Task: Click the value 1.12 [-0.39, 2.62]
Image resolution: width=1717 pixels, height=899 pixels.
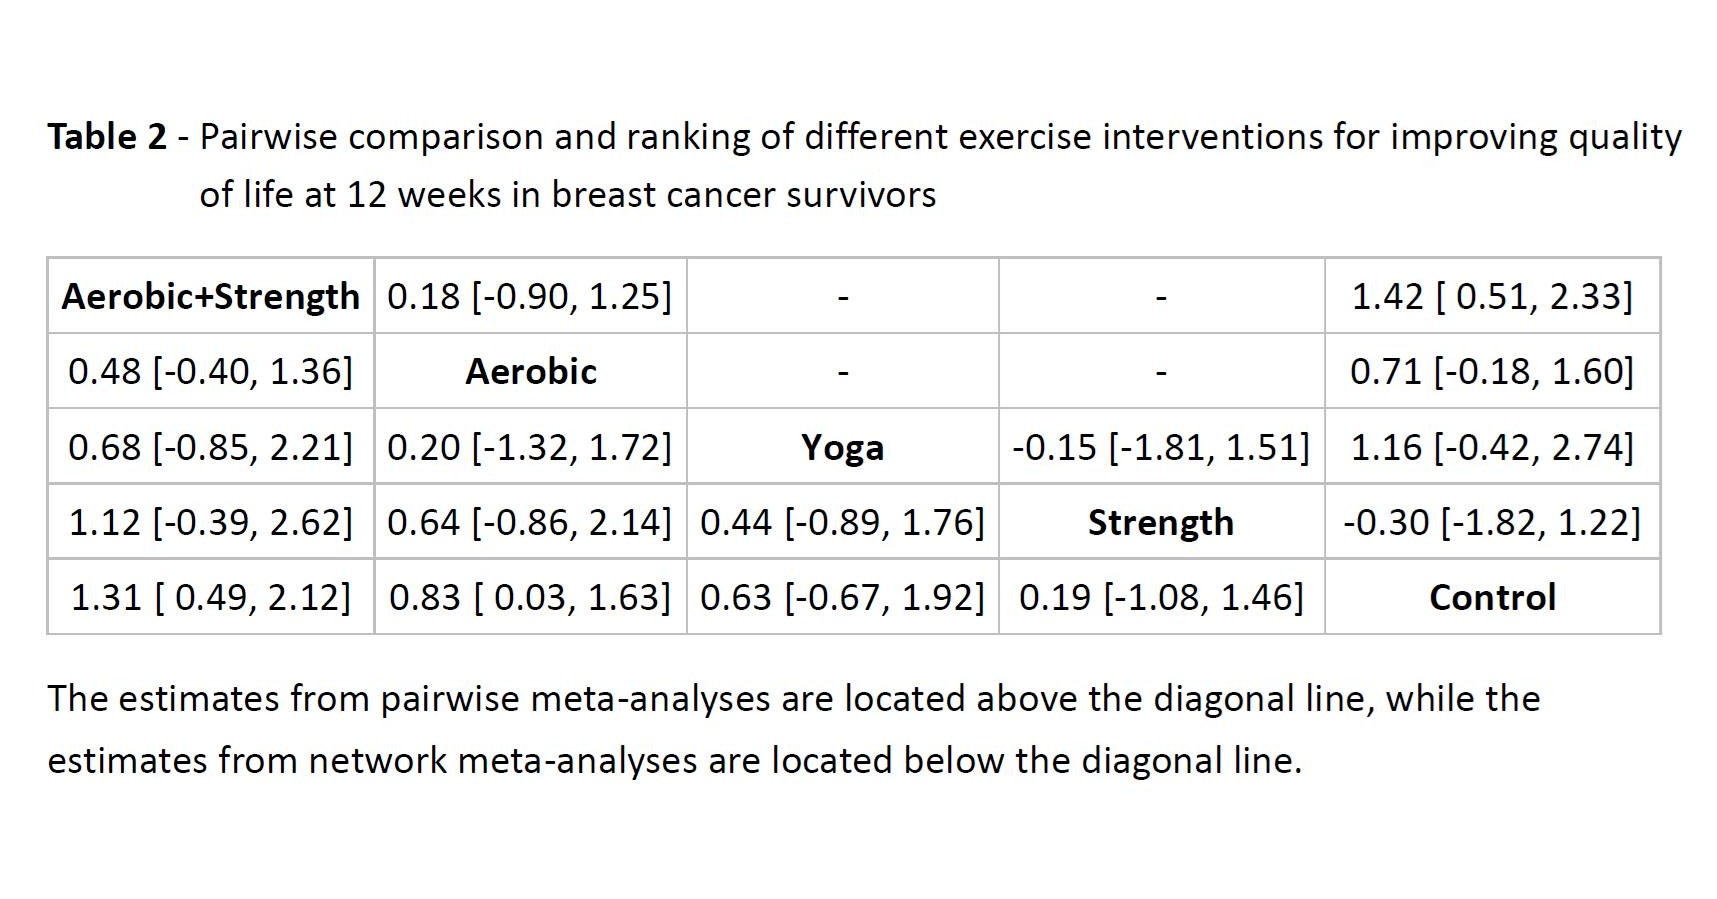Action: click(x=210, y=522)
